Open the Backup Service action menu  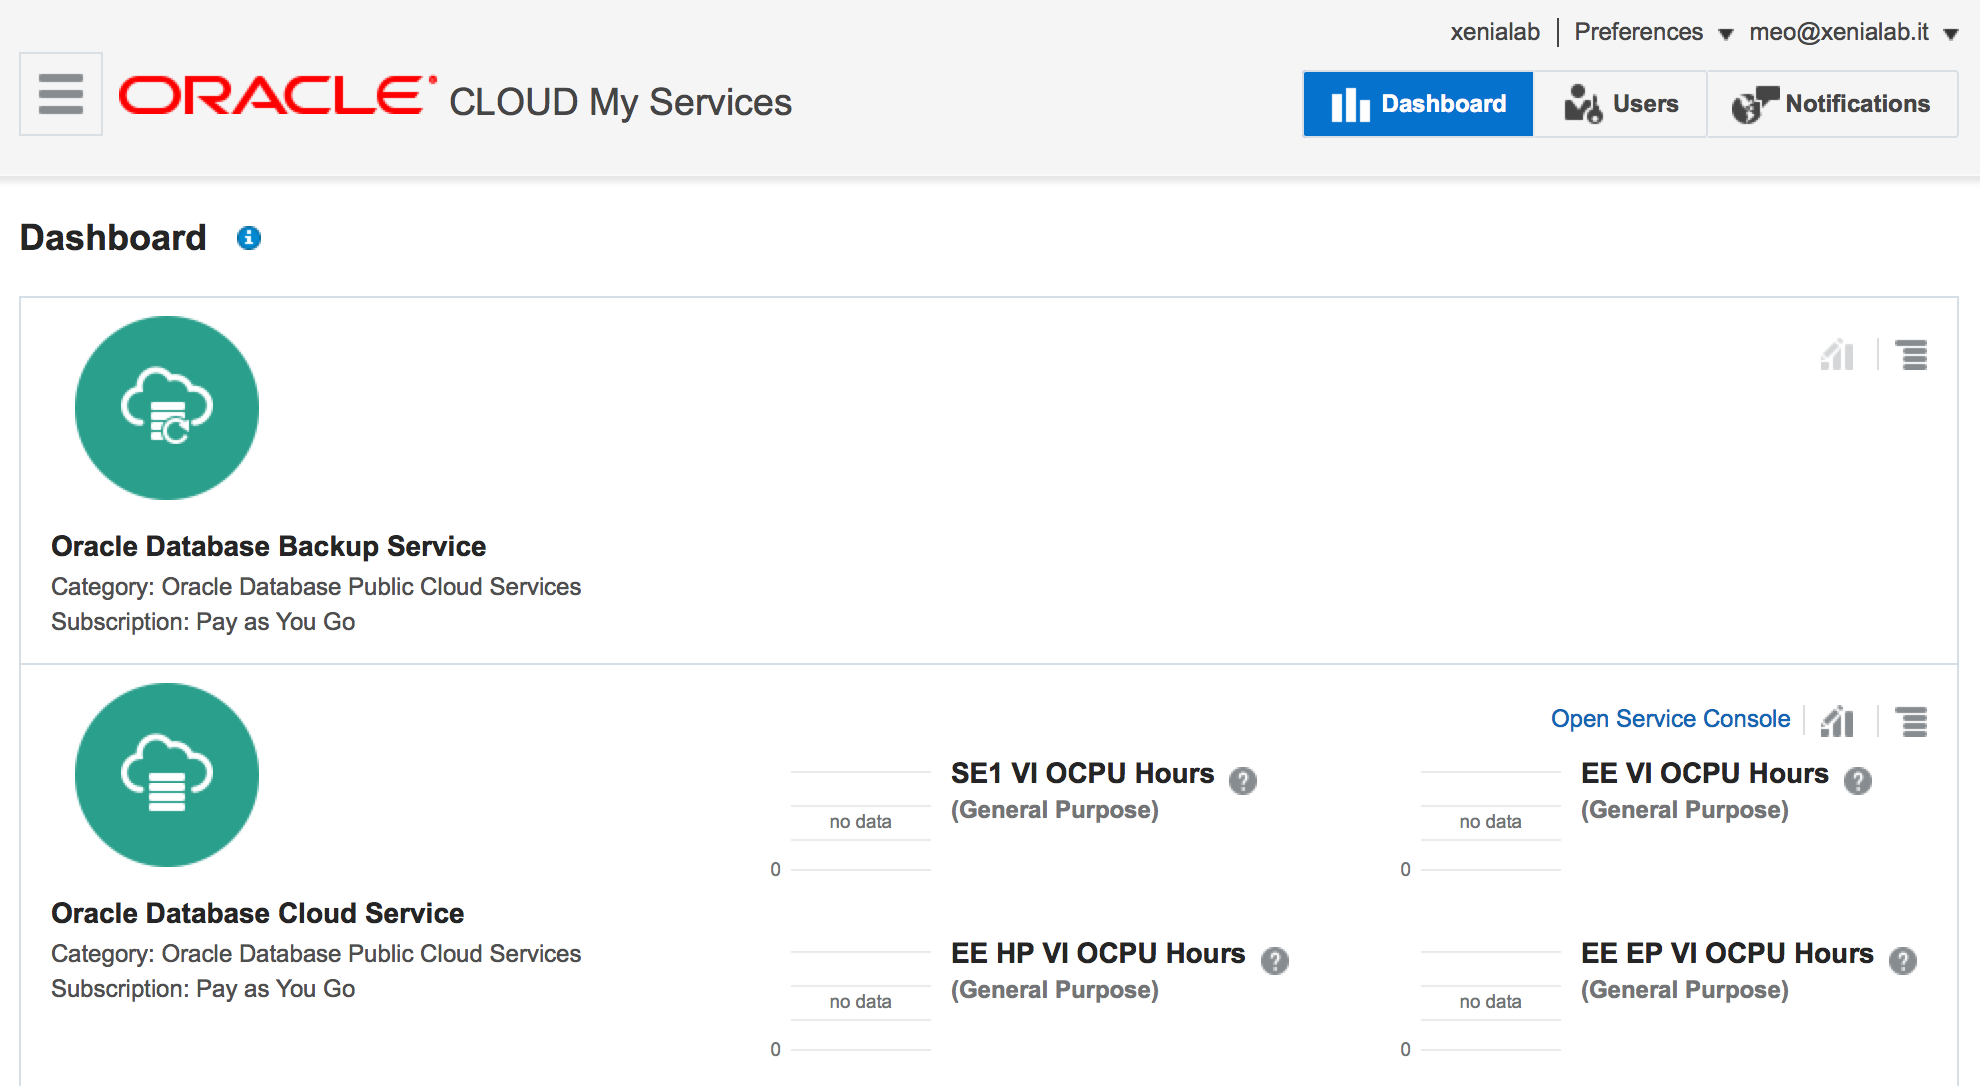point(1912,354)
